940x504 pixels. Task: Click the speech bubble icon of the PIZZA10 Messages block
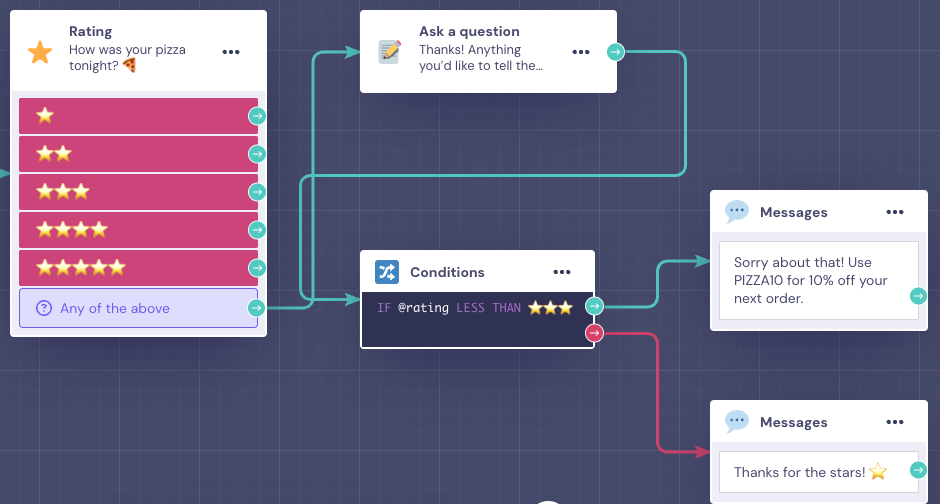(x=737, y=212)
